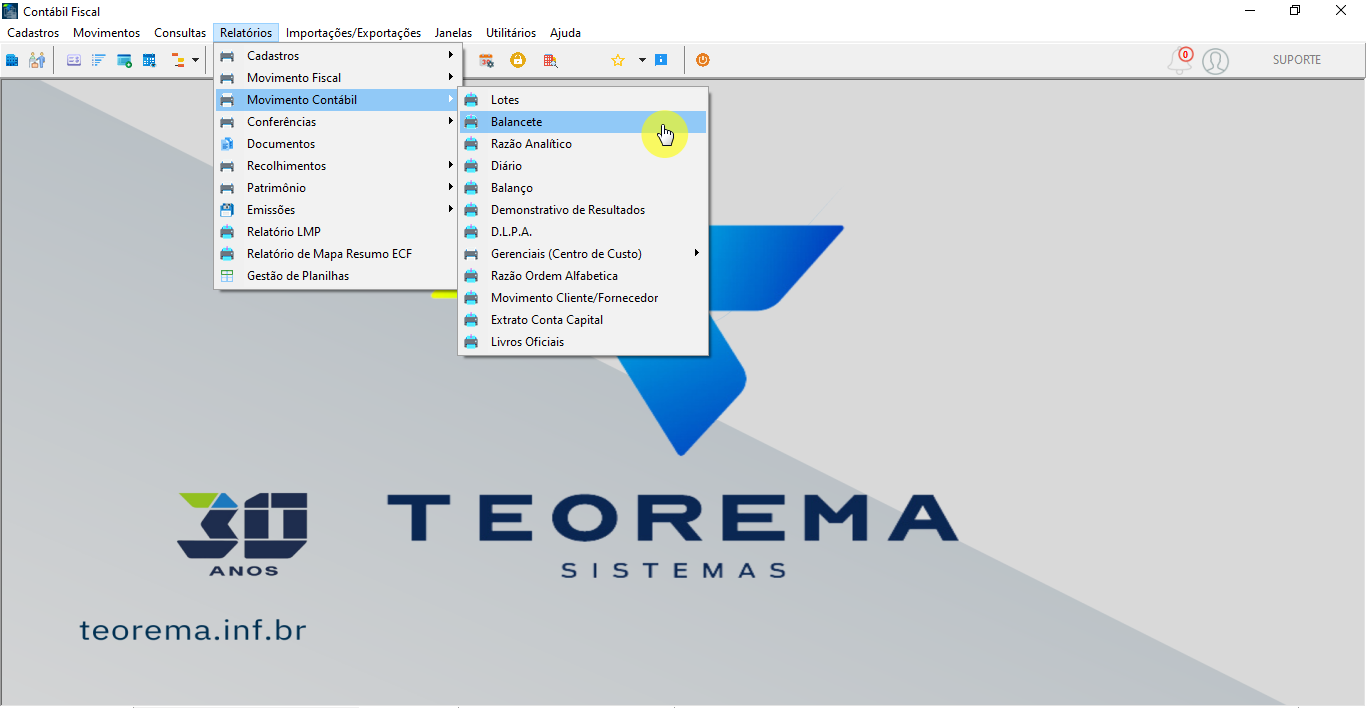Viewport: 1366px width, 708px height.
Task: Open the Documentos report entry
Action: [338, 144]
